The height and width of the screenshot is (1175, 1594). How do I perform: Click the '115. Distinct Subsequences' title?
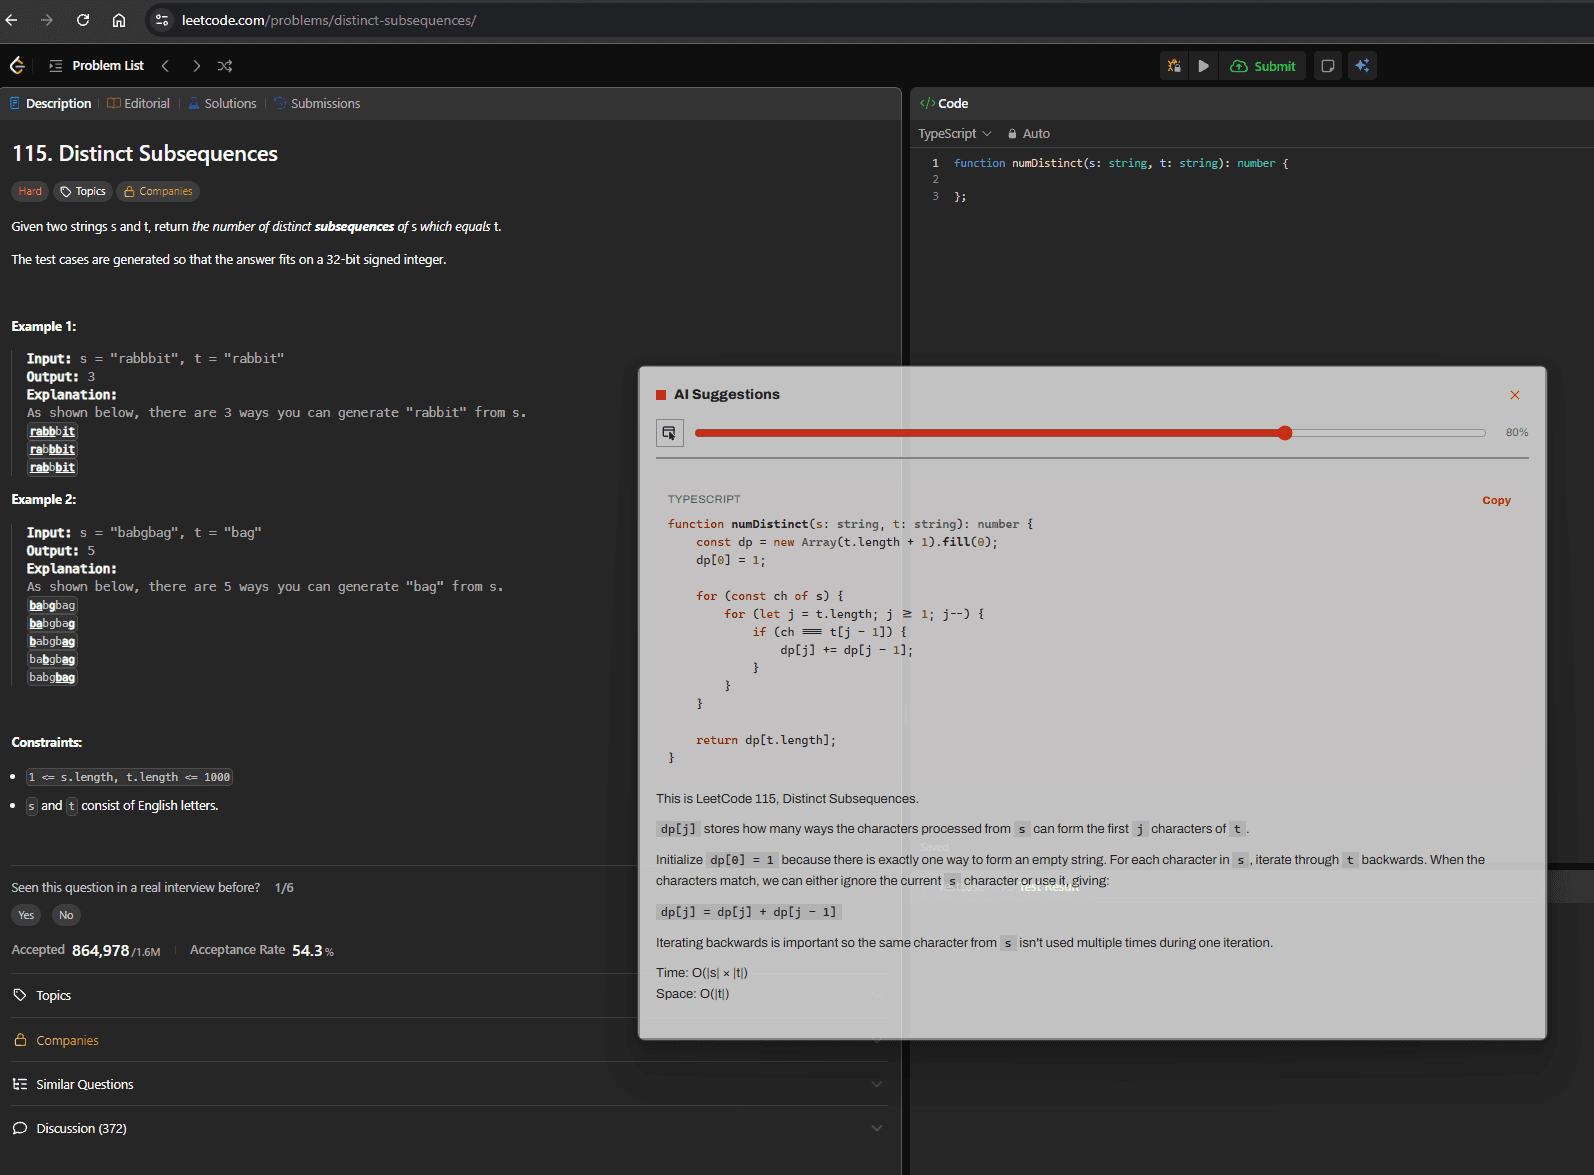(x=145, y=153)
